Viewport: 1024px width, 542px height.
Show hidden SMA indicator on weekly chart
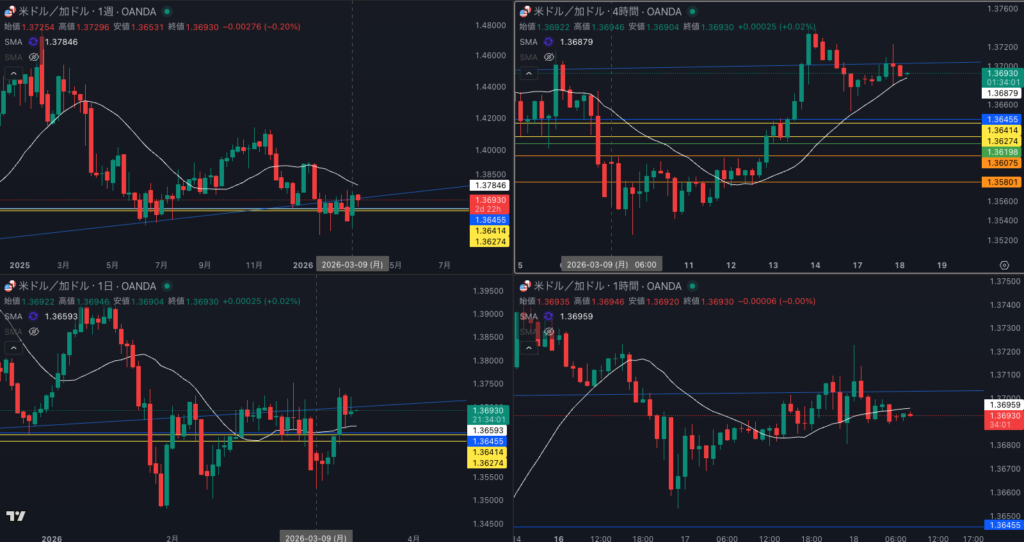point(33,58)
